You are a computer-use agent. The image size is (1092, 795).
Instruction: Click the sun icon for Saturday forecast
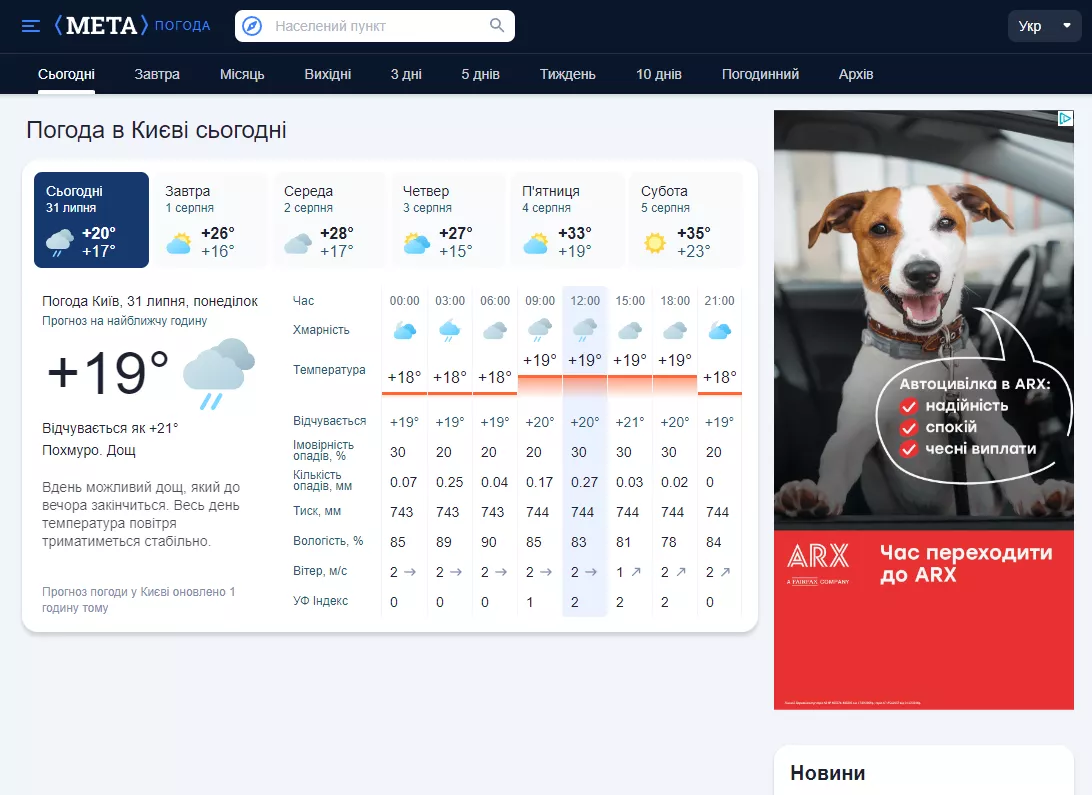655,243
